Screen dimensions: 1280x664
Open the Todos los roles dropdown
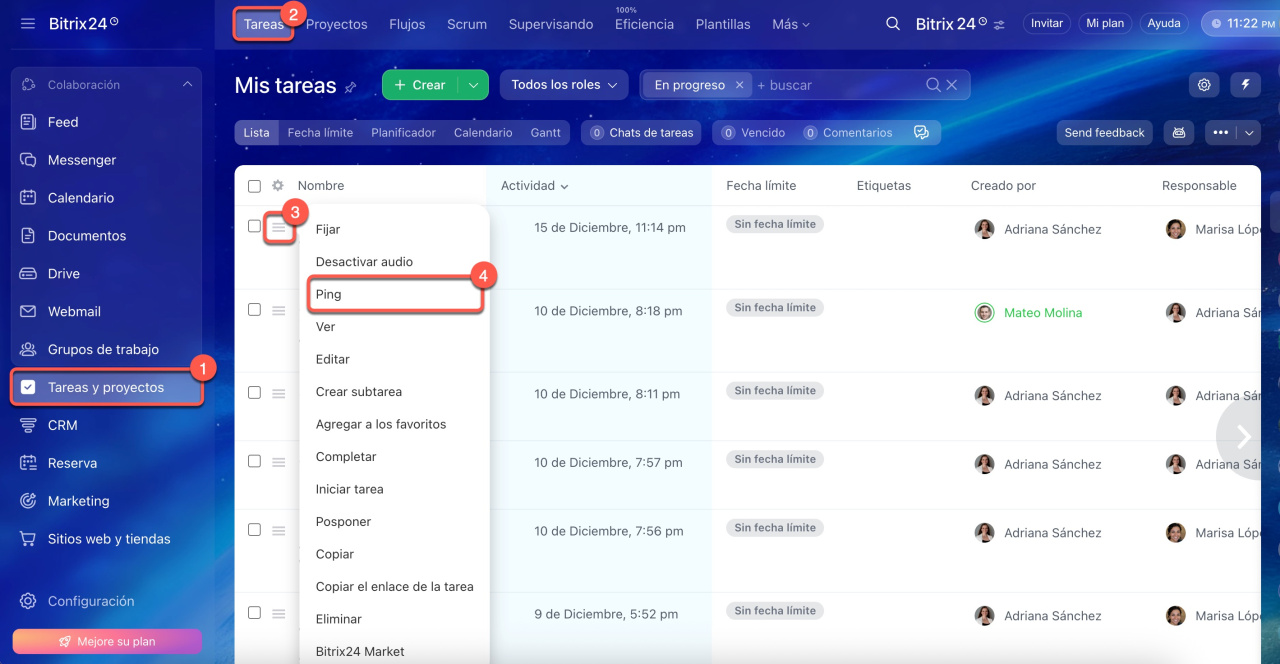point(564,85)
